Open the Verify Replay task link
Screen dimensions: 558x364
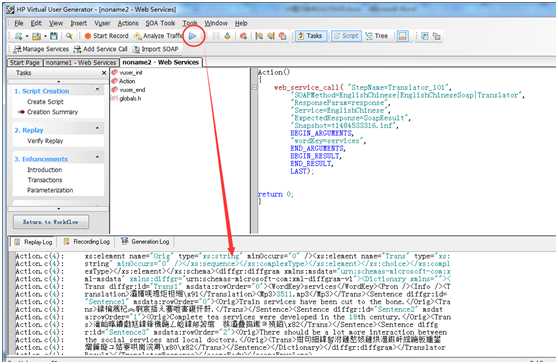45,141
